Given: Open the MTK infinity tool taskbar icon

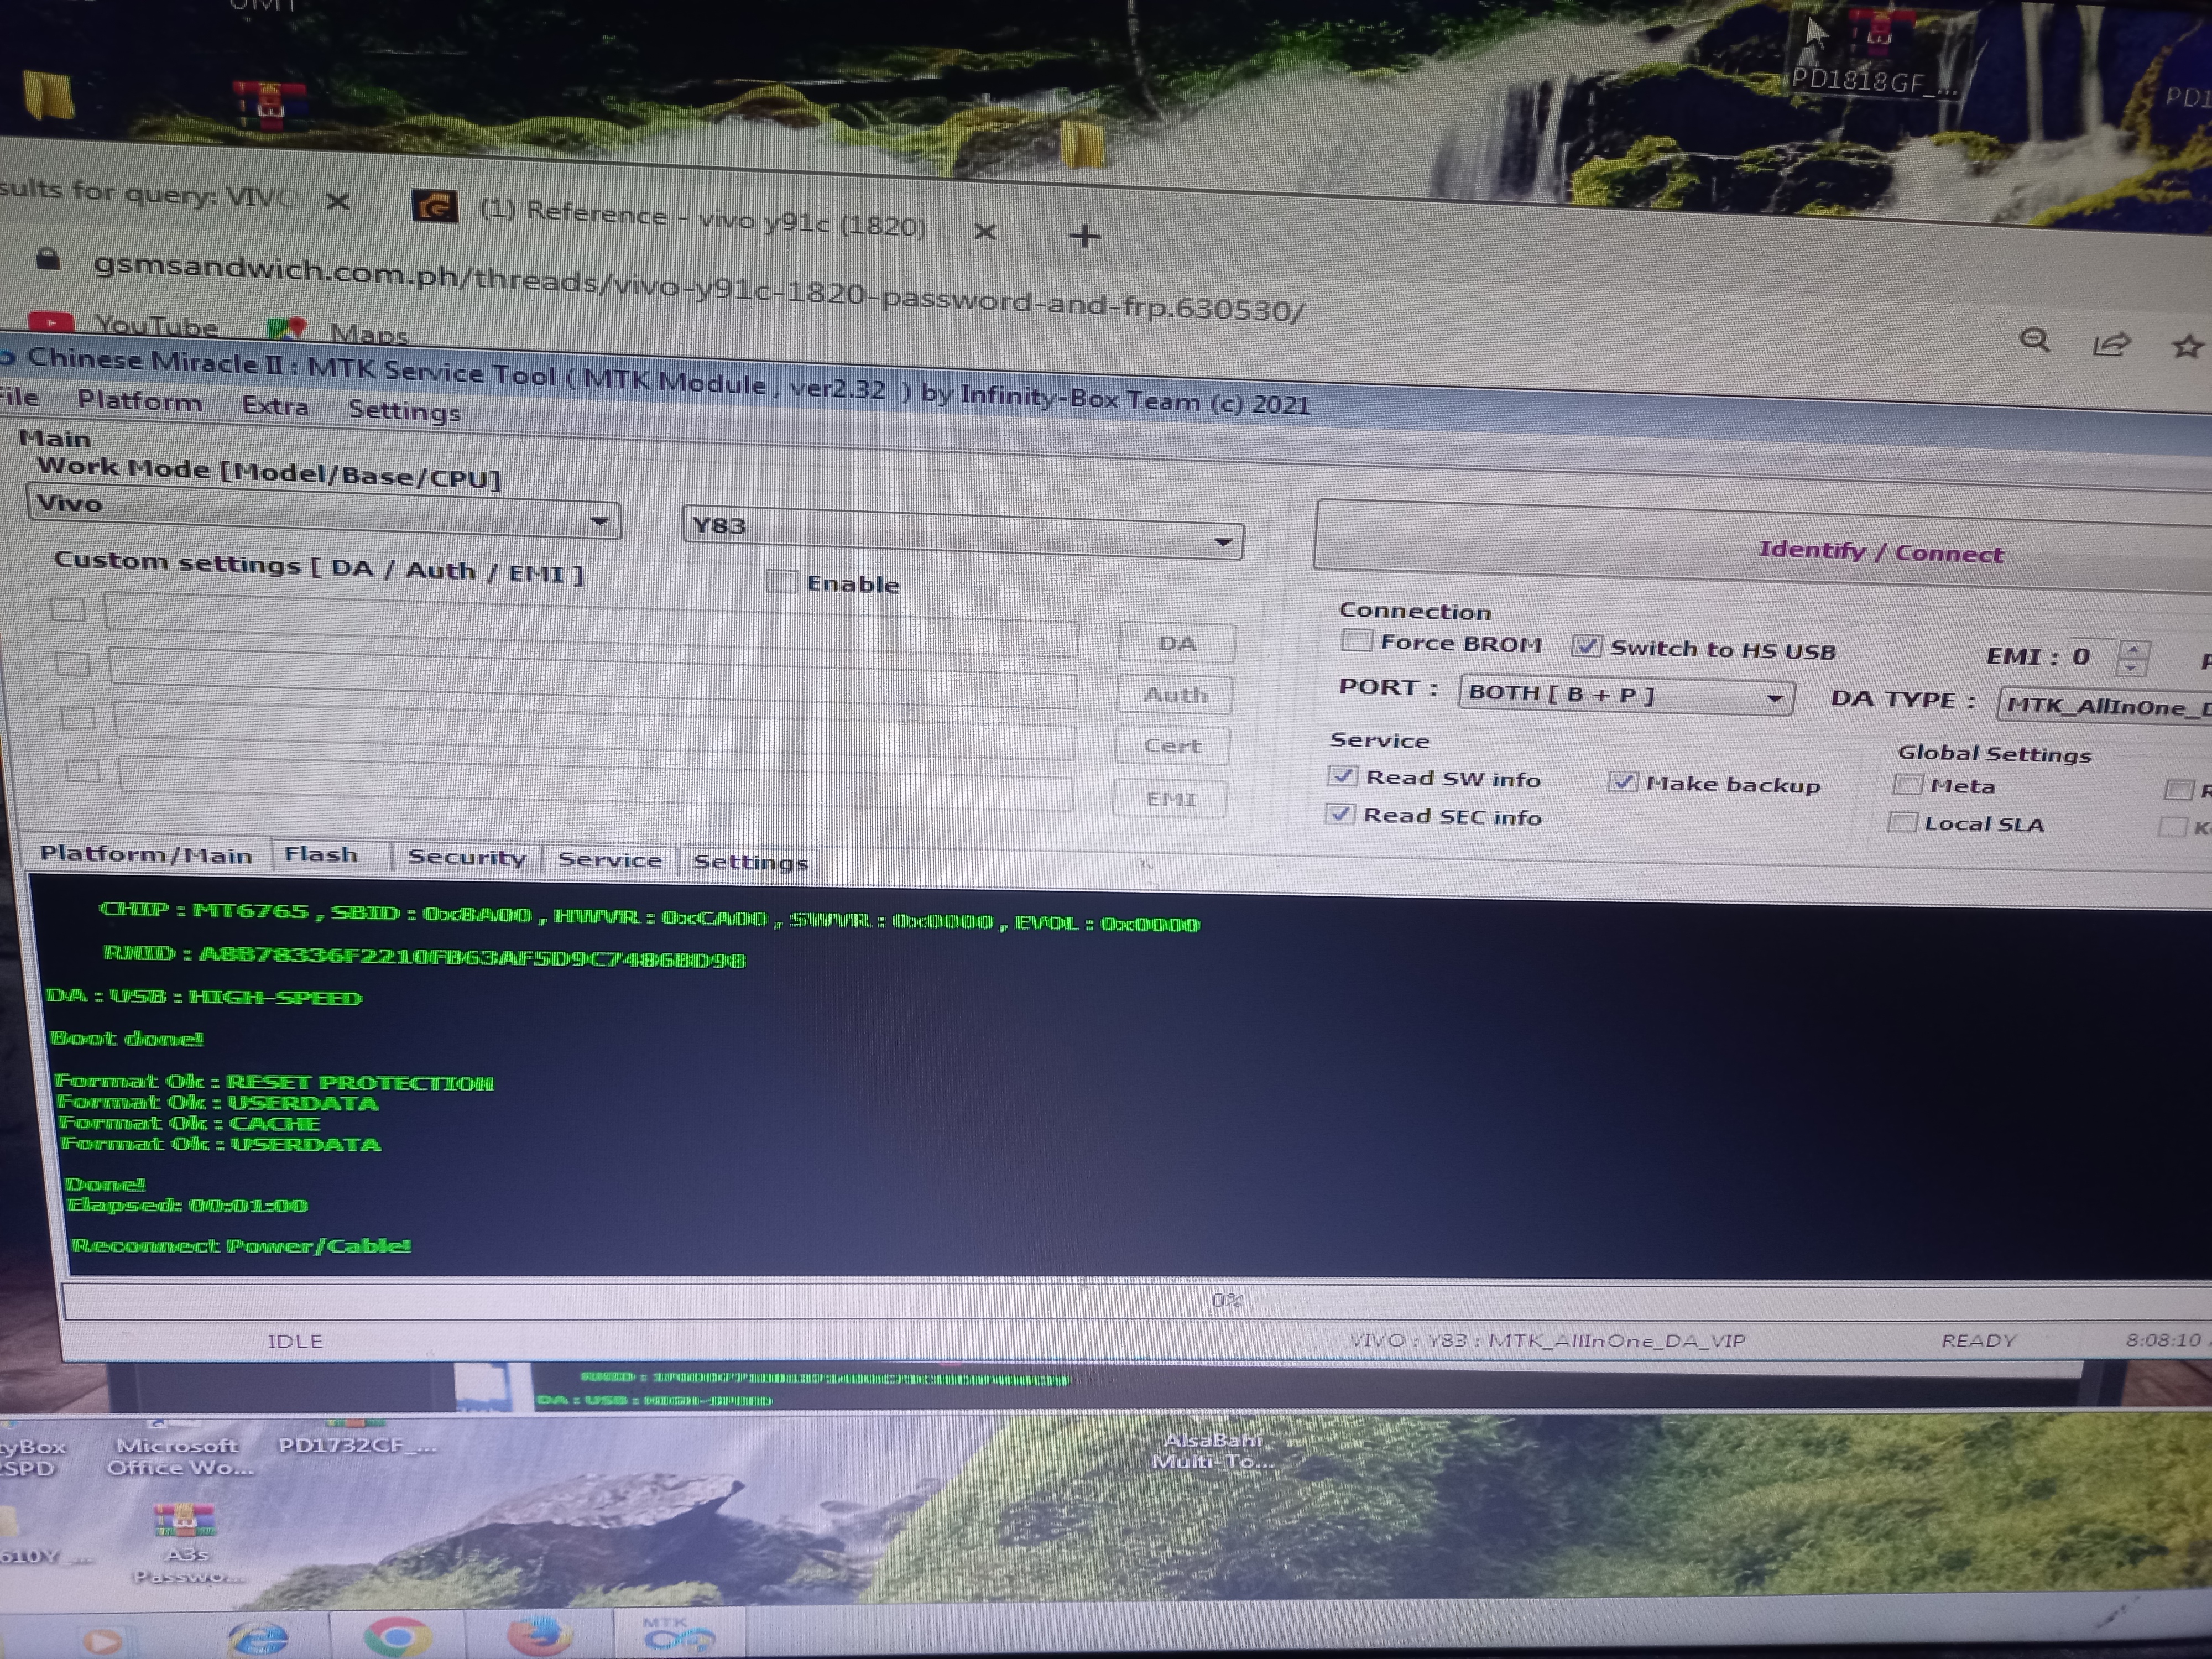Looking at the screenshot, I should pos(678,1634).
